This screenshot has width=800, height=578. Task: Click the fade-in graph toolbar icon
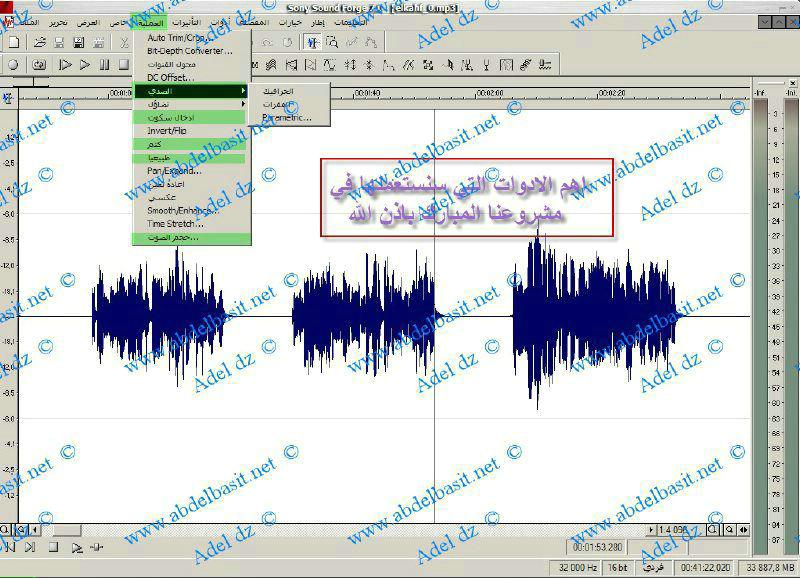(291, 65)
